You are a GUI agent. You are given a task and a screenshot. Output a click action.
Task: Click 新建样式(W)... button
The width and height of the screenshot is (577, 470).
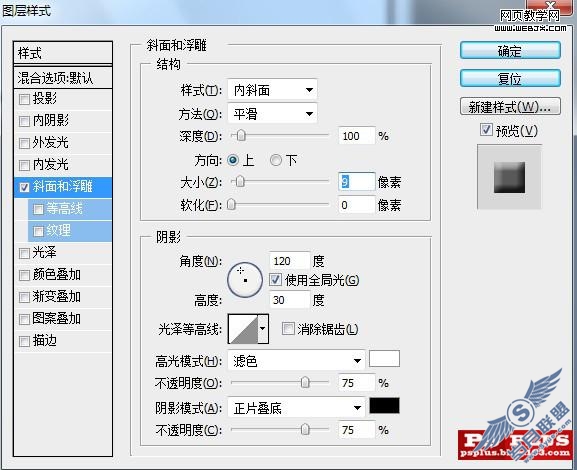(x=510, y=107)
